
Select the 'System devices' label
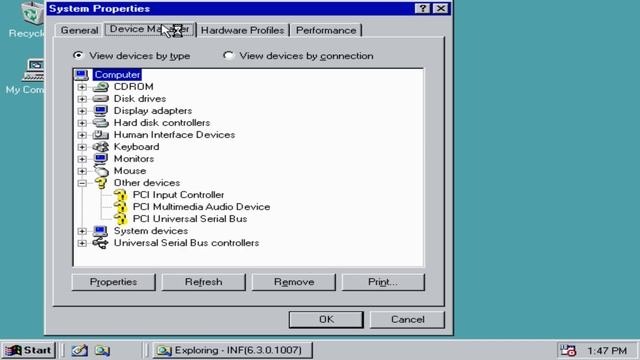tap(151, 231)
